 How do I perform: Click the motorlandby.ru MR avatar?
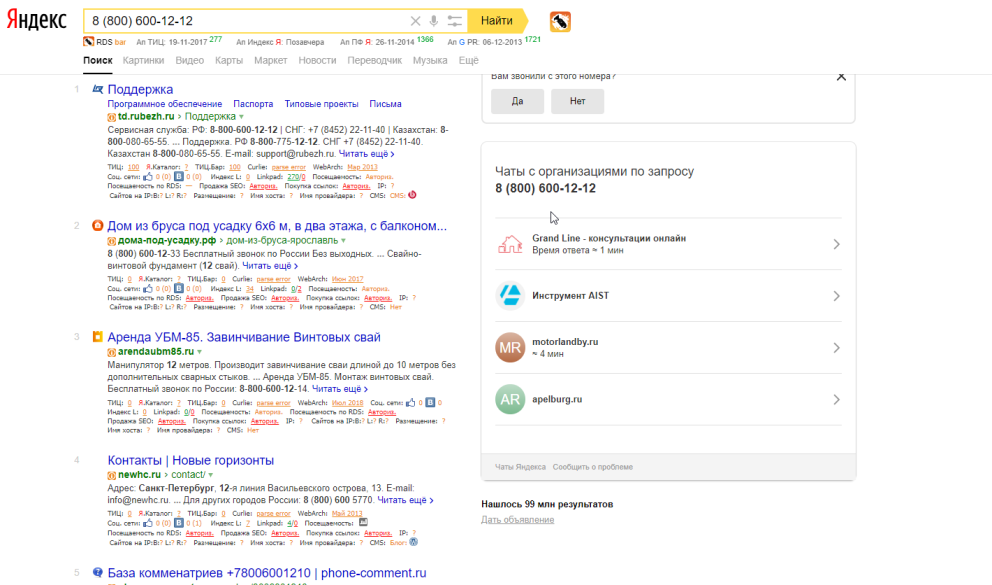[510, 348]
